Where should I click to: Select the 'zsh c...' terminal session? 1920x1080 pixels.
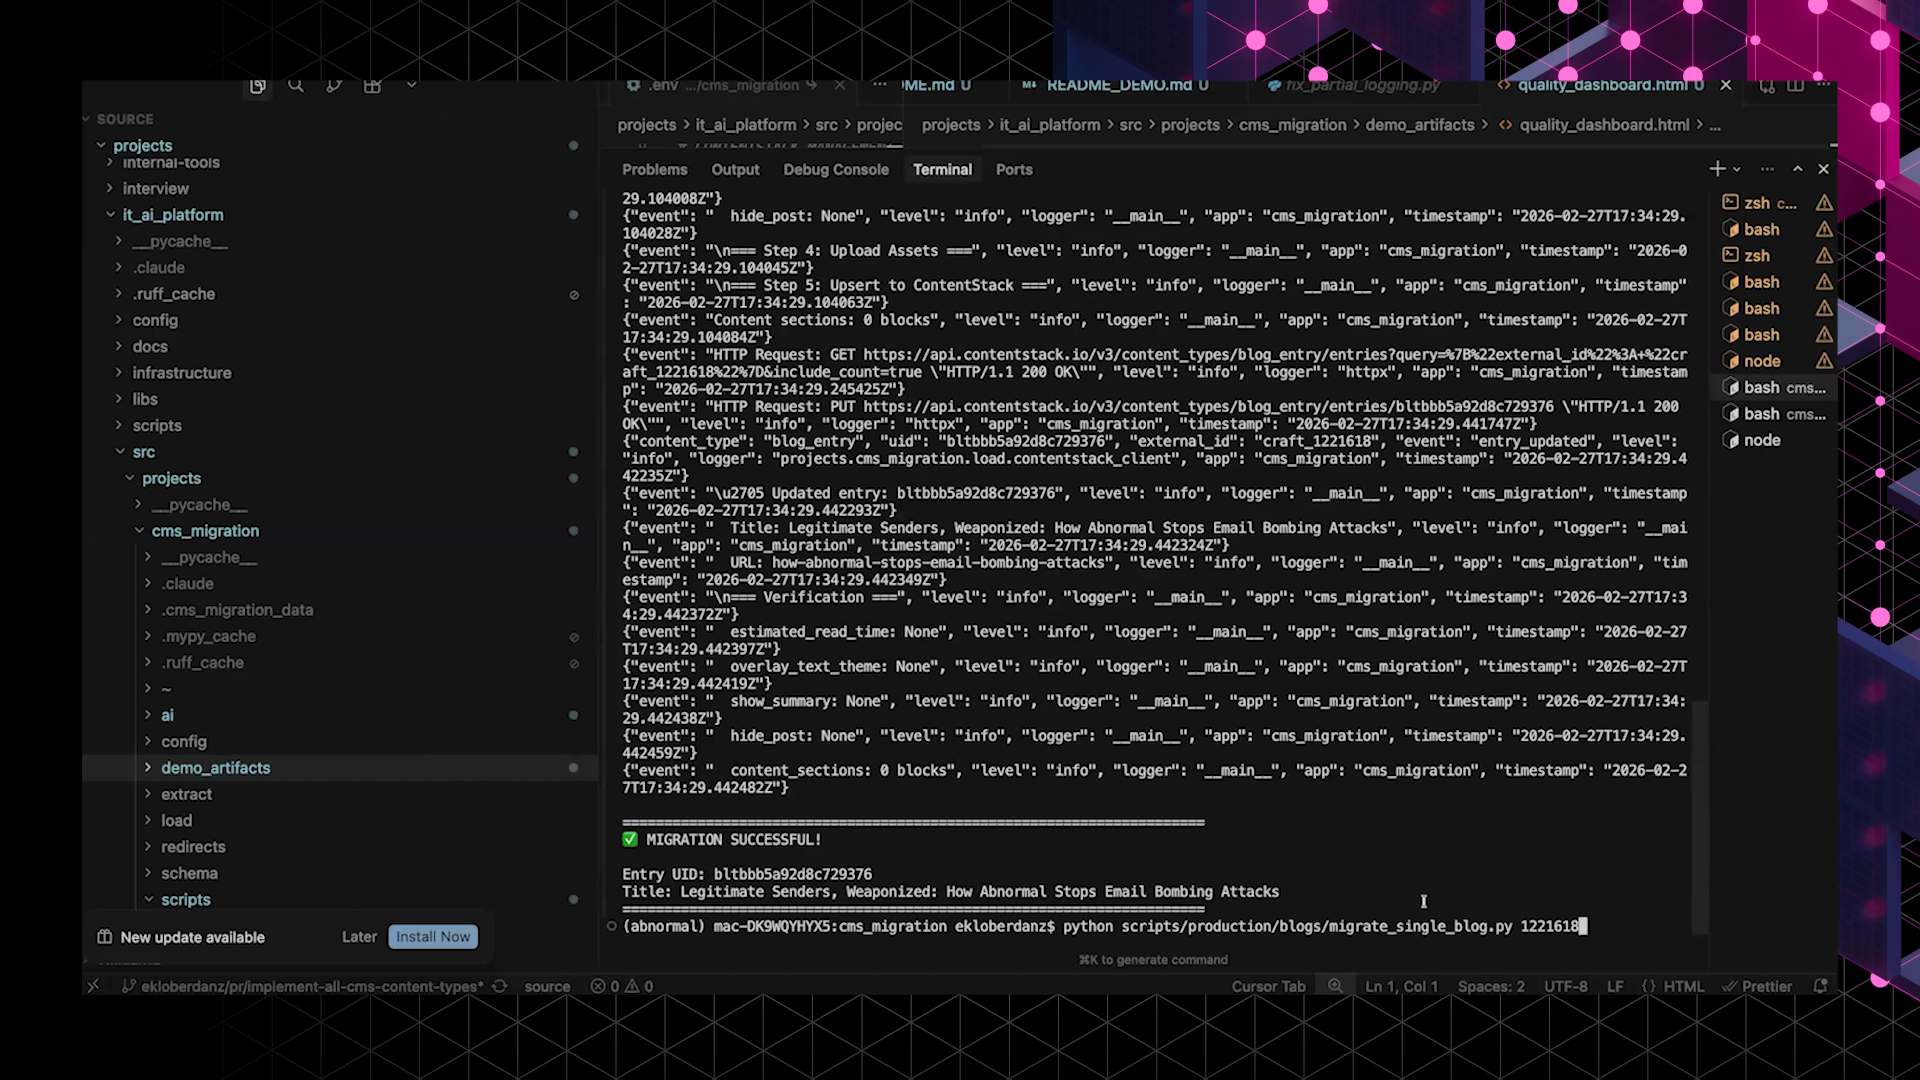tap(1770, 203)
